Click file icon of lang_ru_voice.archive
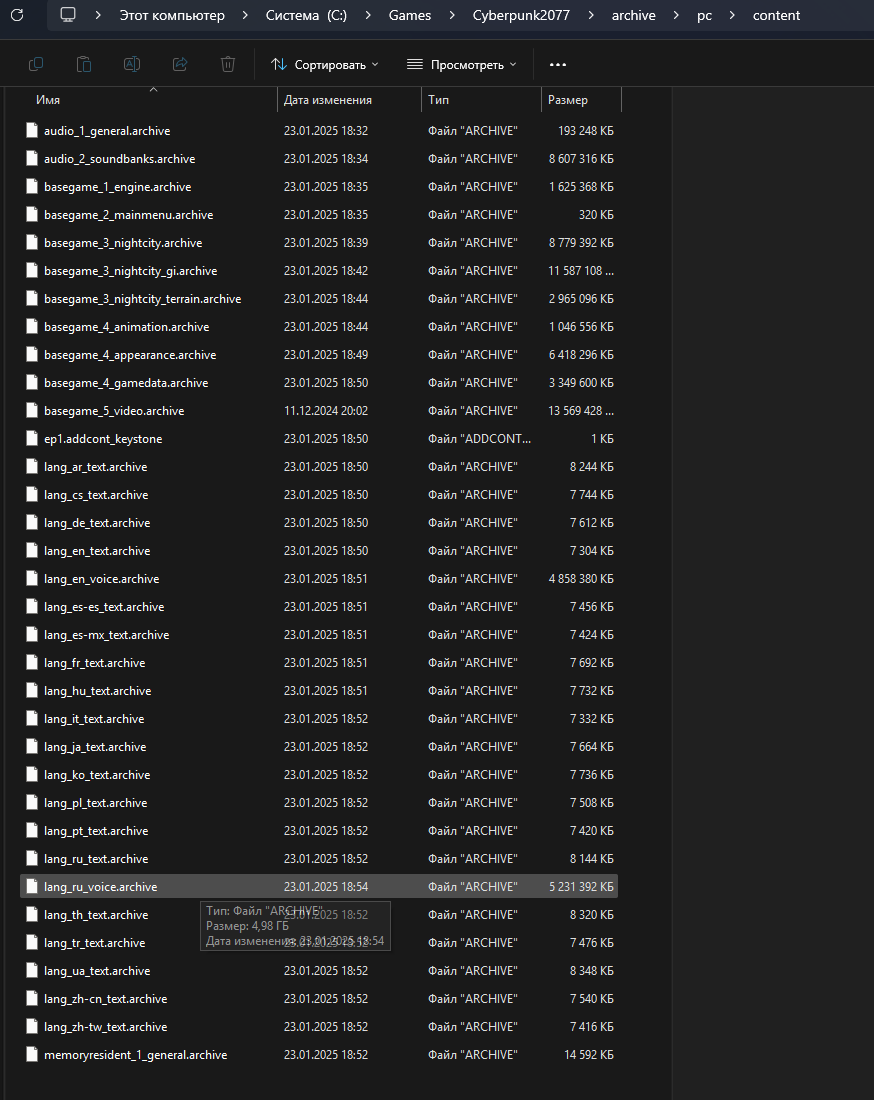874x1100 pixels. tap(32, 887)
